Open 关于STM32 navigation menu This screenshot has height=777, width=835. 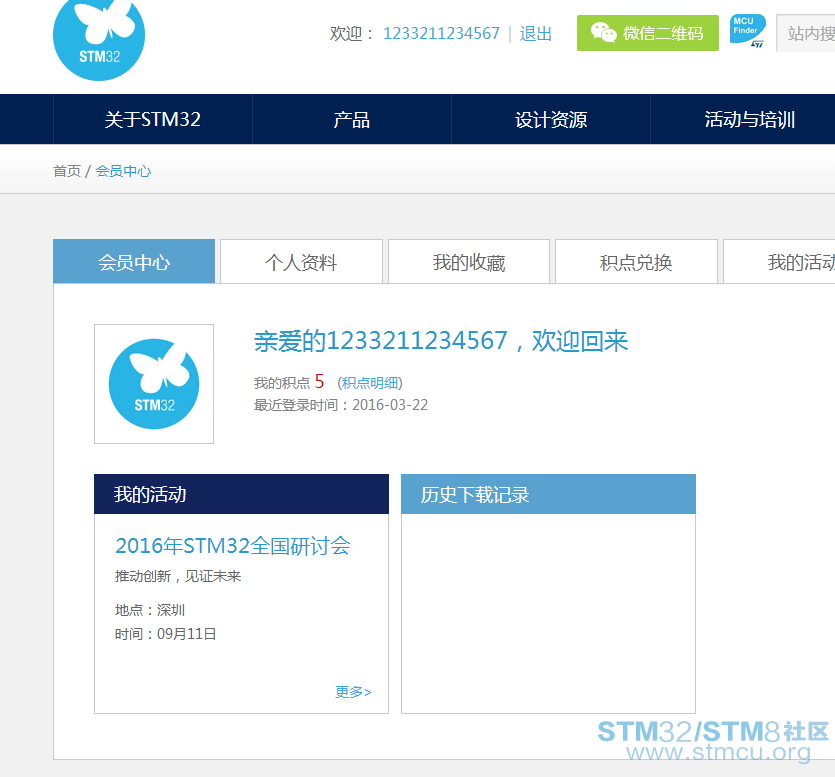coord(152,119)
